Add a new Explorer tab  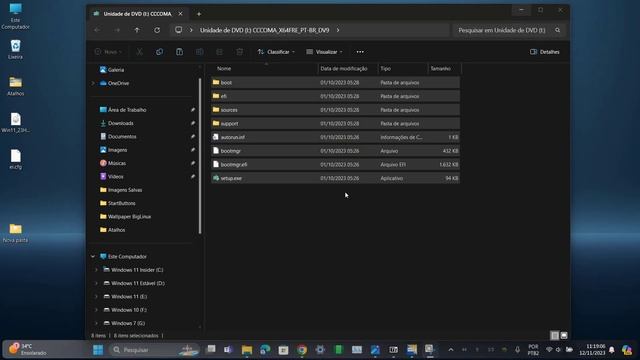point(199,14)
